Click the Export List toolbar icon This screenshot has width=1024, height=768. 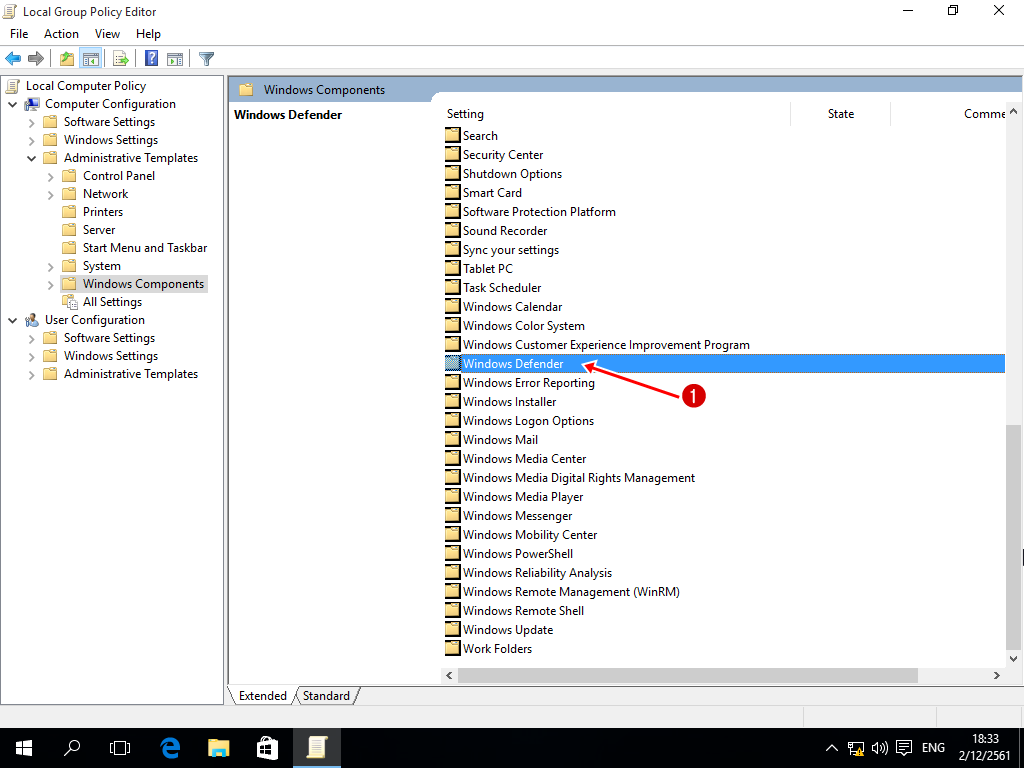point(121,59)
